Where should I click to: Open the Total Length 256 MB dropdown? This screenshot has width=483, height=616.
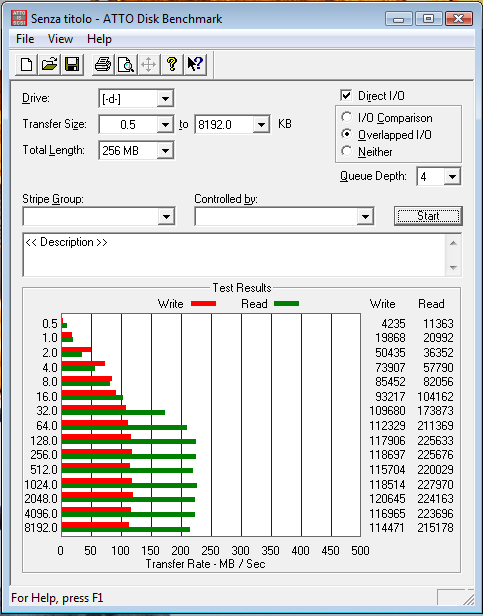click(165, 150)
